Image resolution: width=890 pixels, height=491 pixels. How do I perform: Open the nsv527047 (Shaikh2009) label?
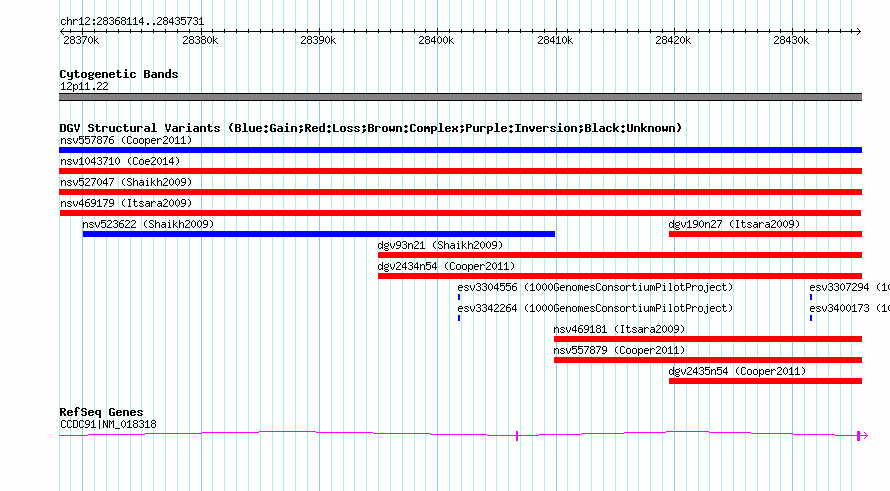[x=126, y=182]
